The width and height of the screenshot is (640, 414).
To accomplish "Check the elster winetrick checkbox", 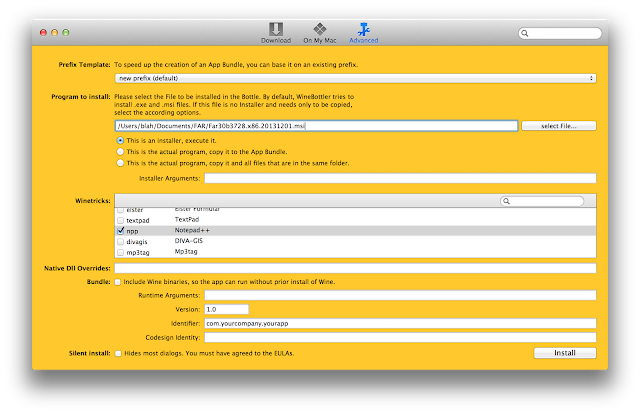I will pyautogui.click(x=120, y=210).
